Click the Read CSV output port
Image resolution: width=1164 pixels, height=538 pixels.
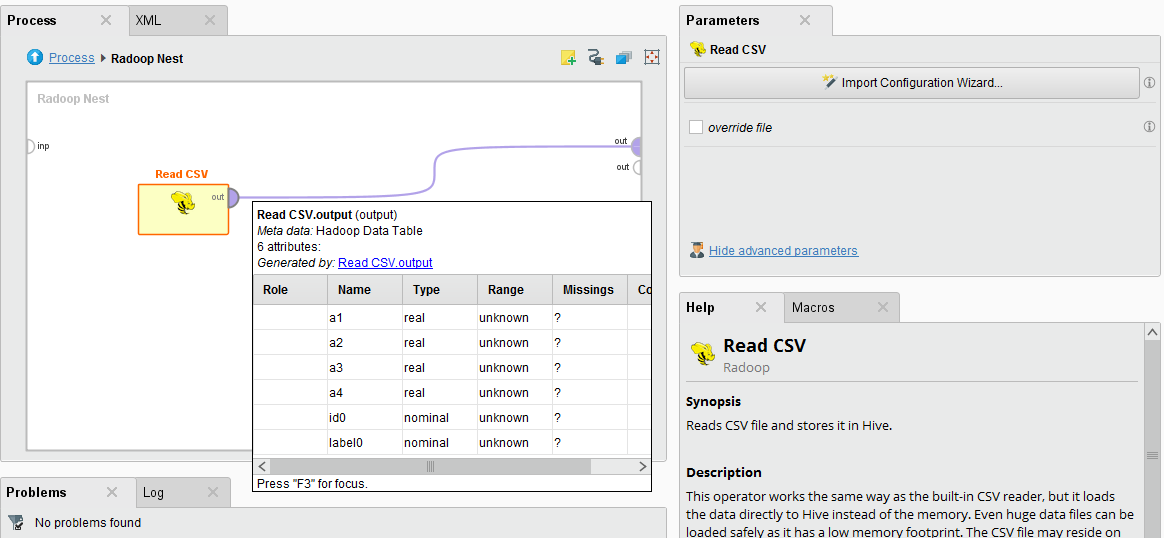point(233,198)
